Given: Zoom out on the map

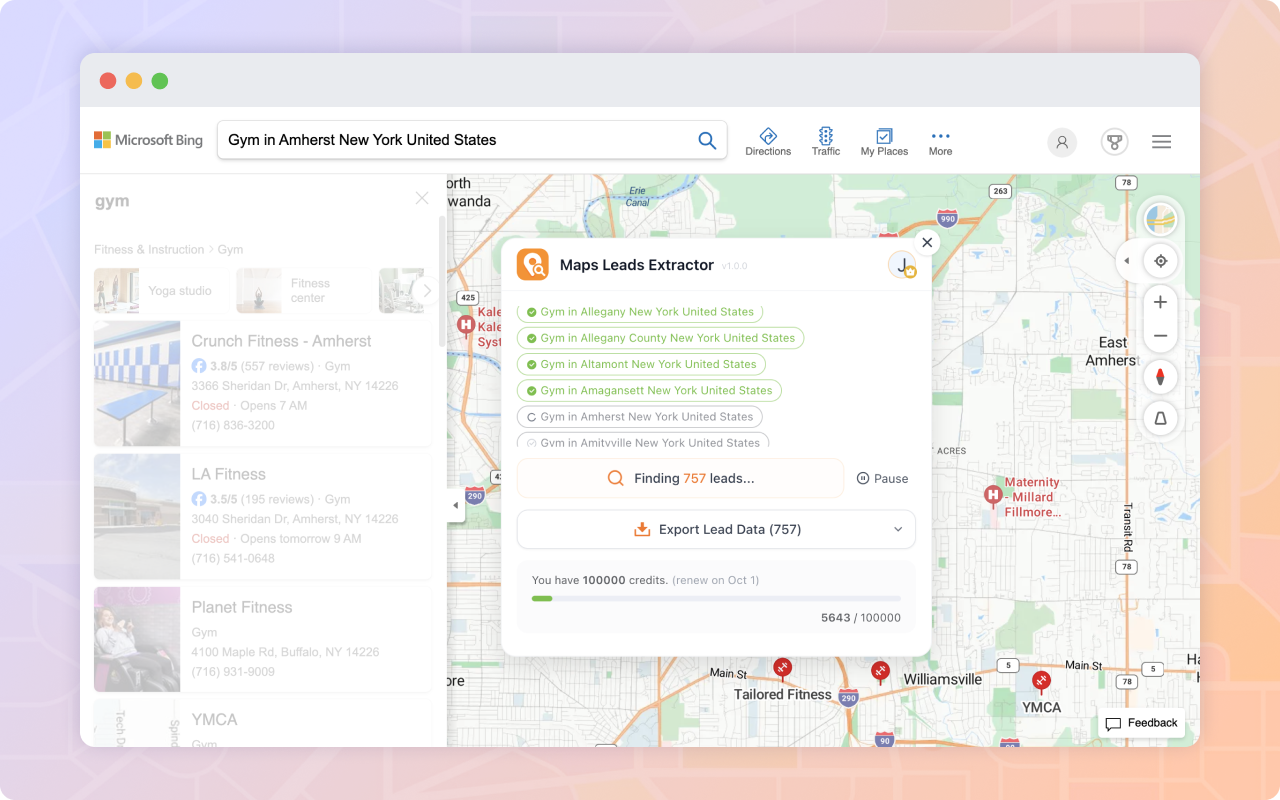Looking at the screenshot, I should (x=1160, y=336).
